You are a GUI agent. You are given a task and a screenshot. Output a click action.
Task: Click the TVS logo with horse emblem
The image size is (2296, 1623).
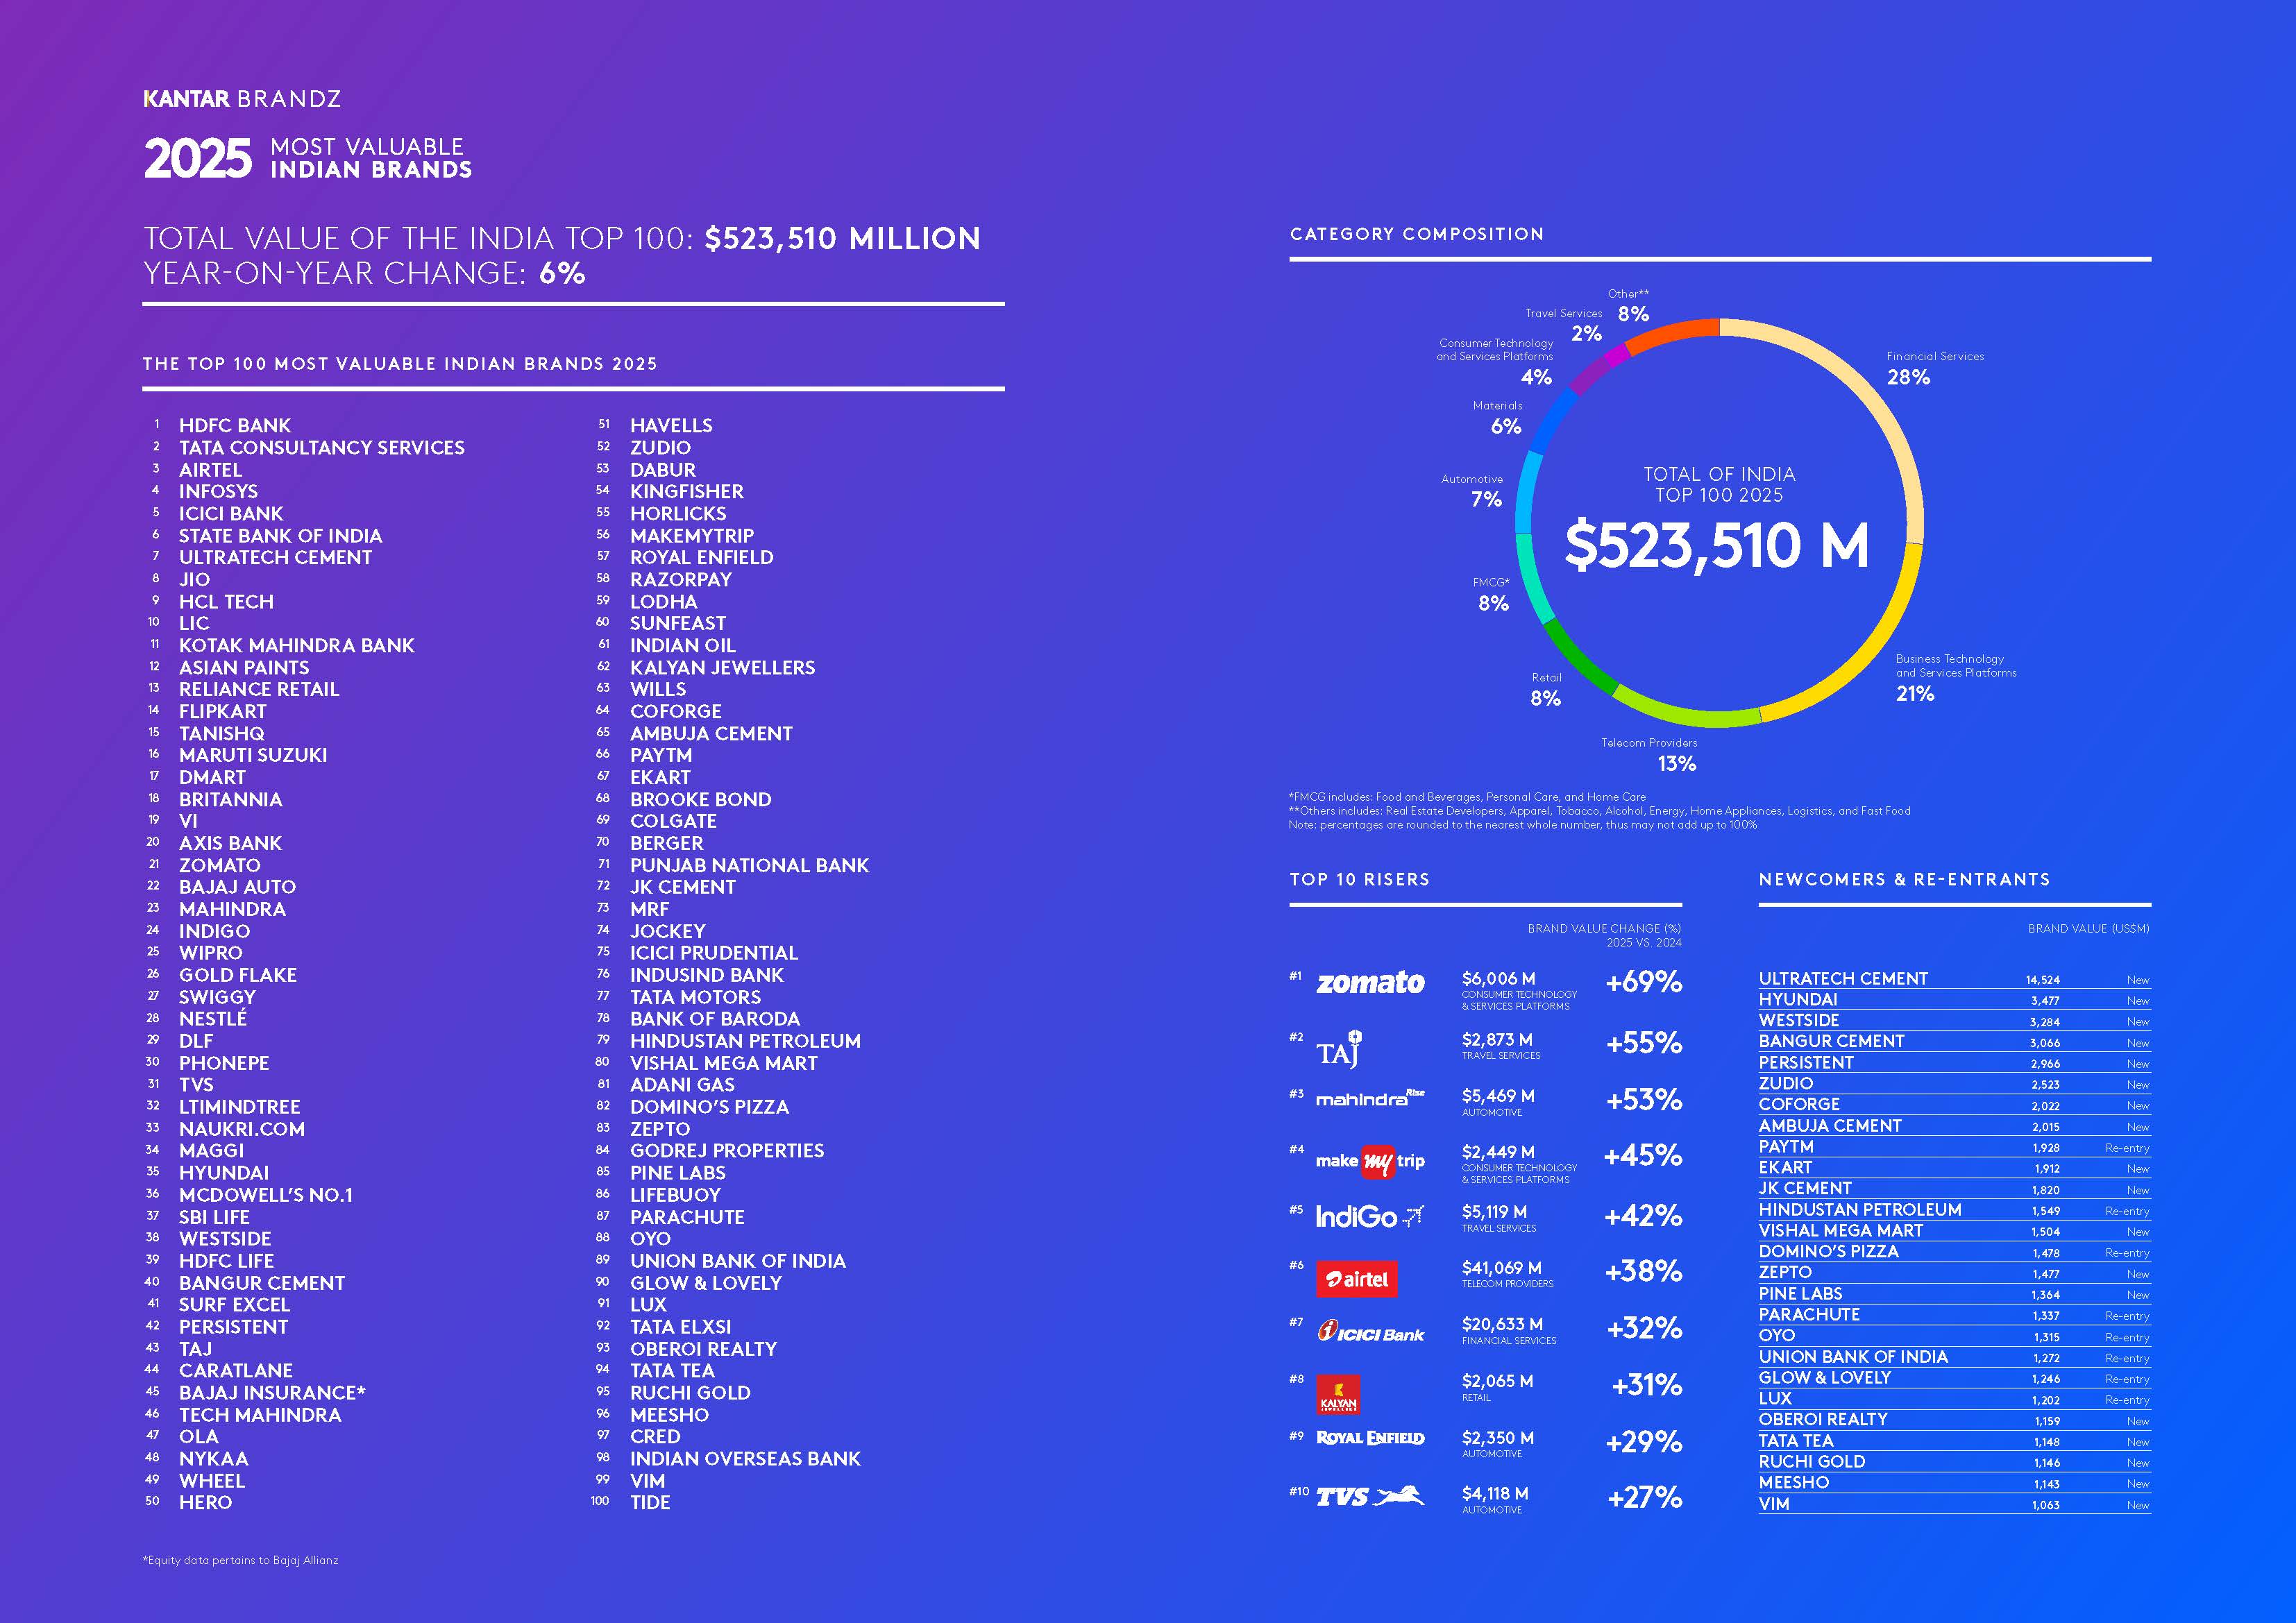(x=1370, y=1497)
